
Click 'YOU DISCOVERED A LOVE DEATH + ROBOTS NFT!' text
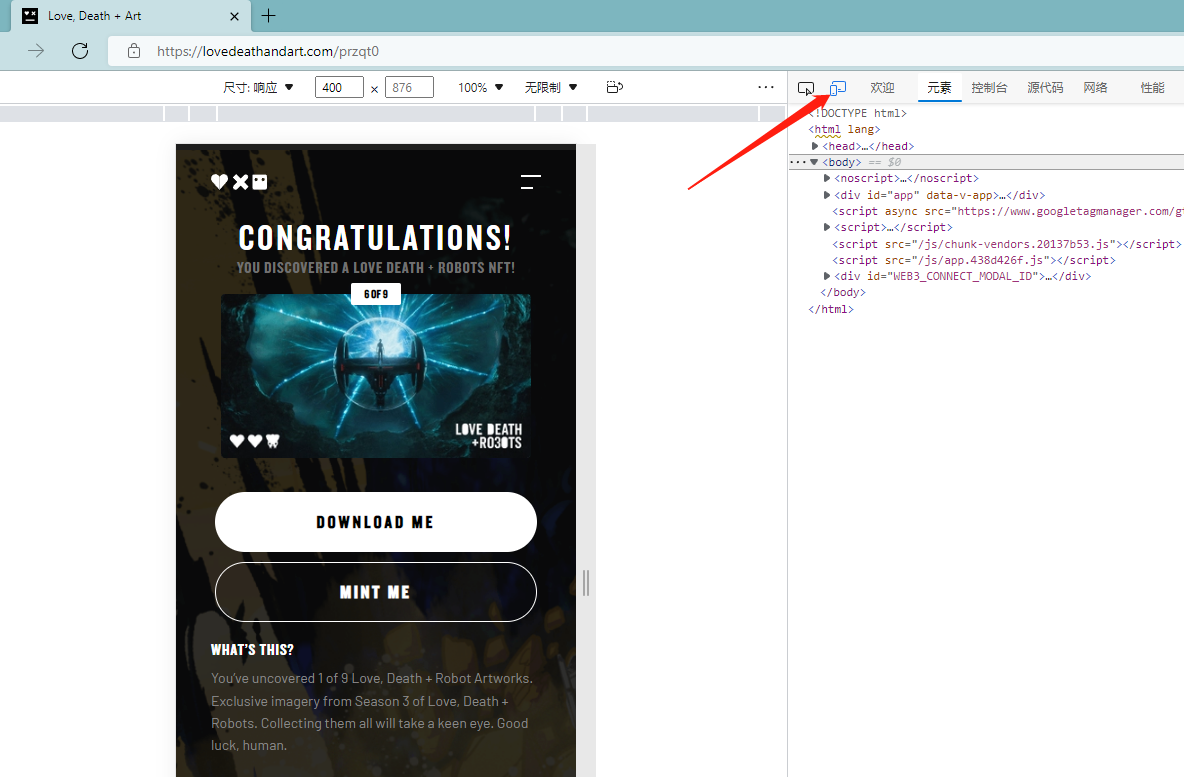(376, 268)
